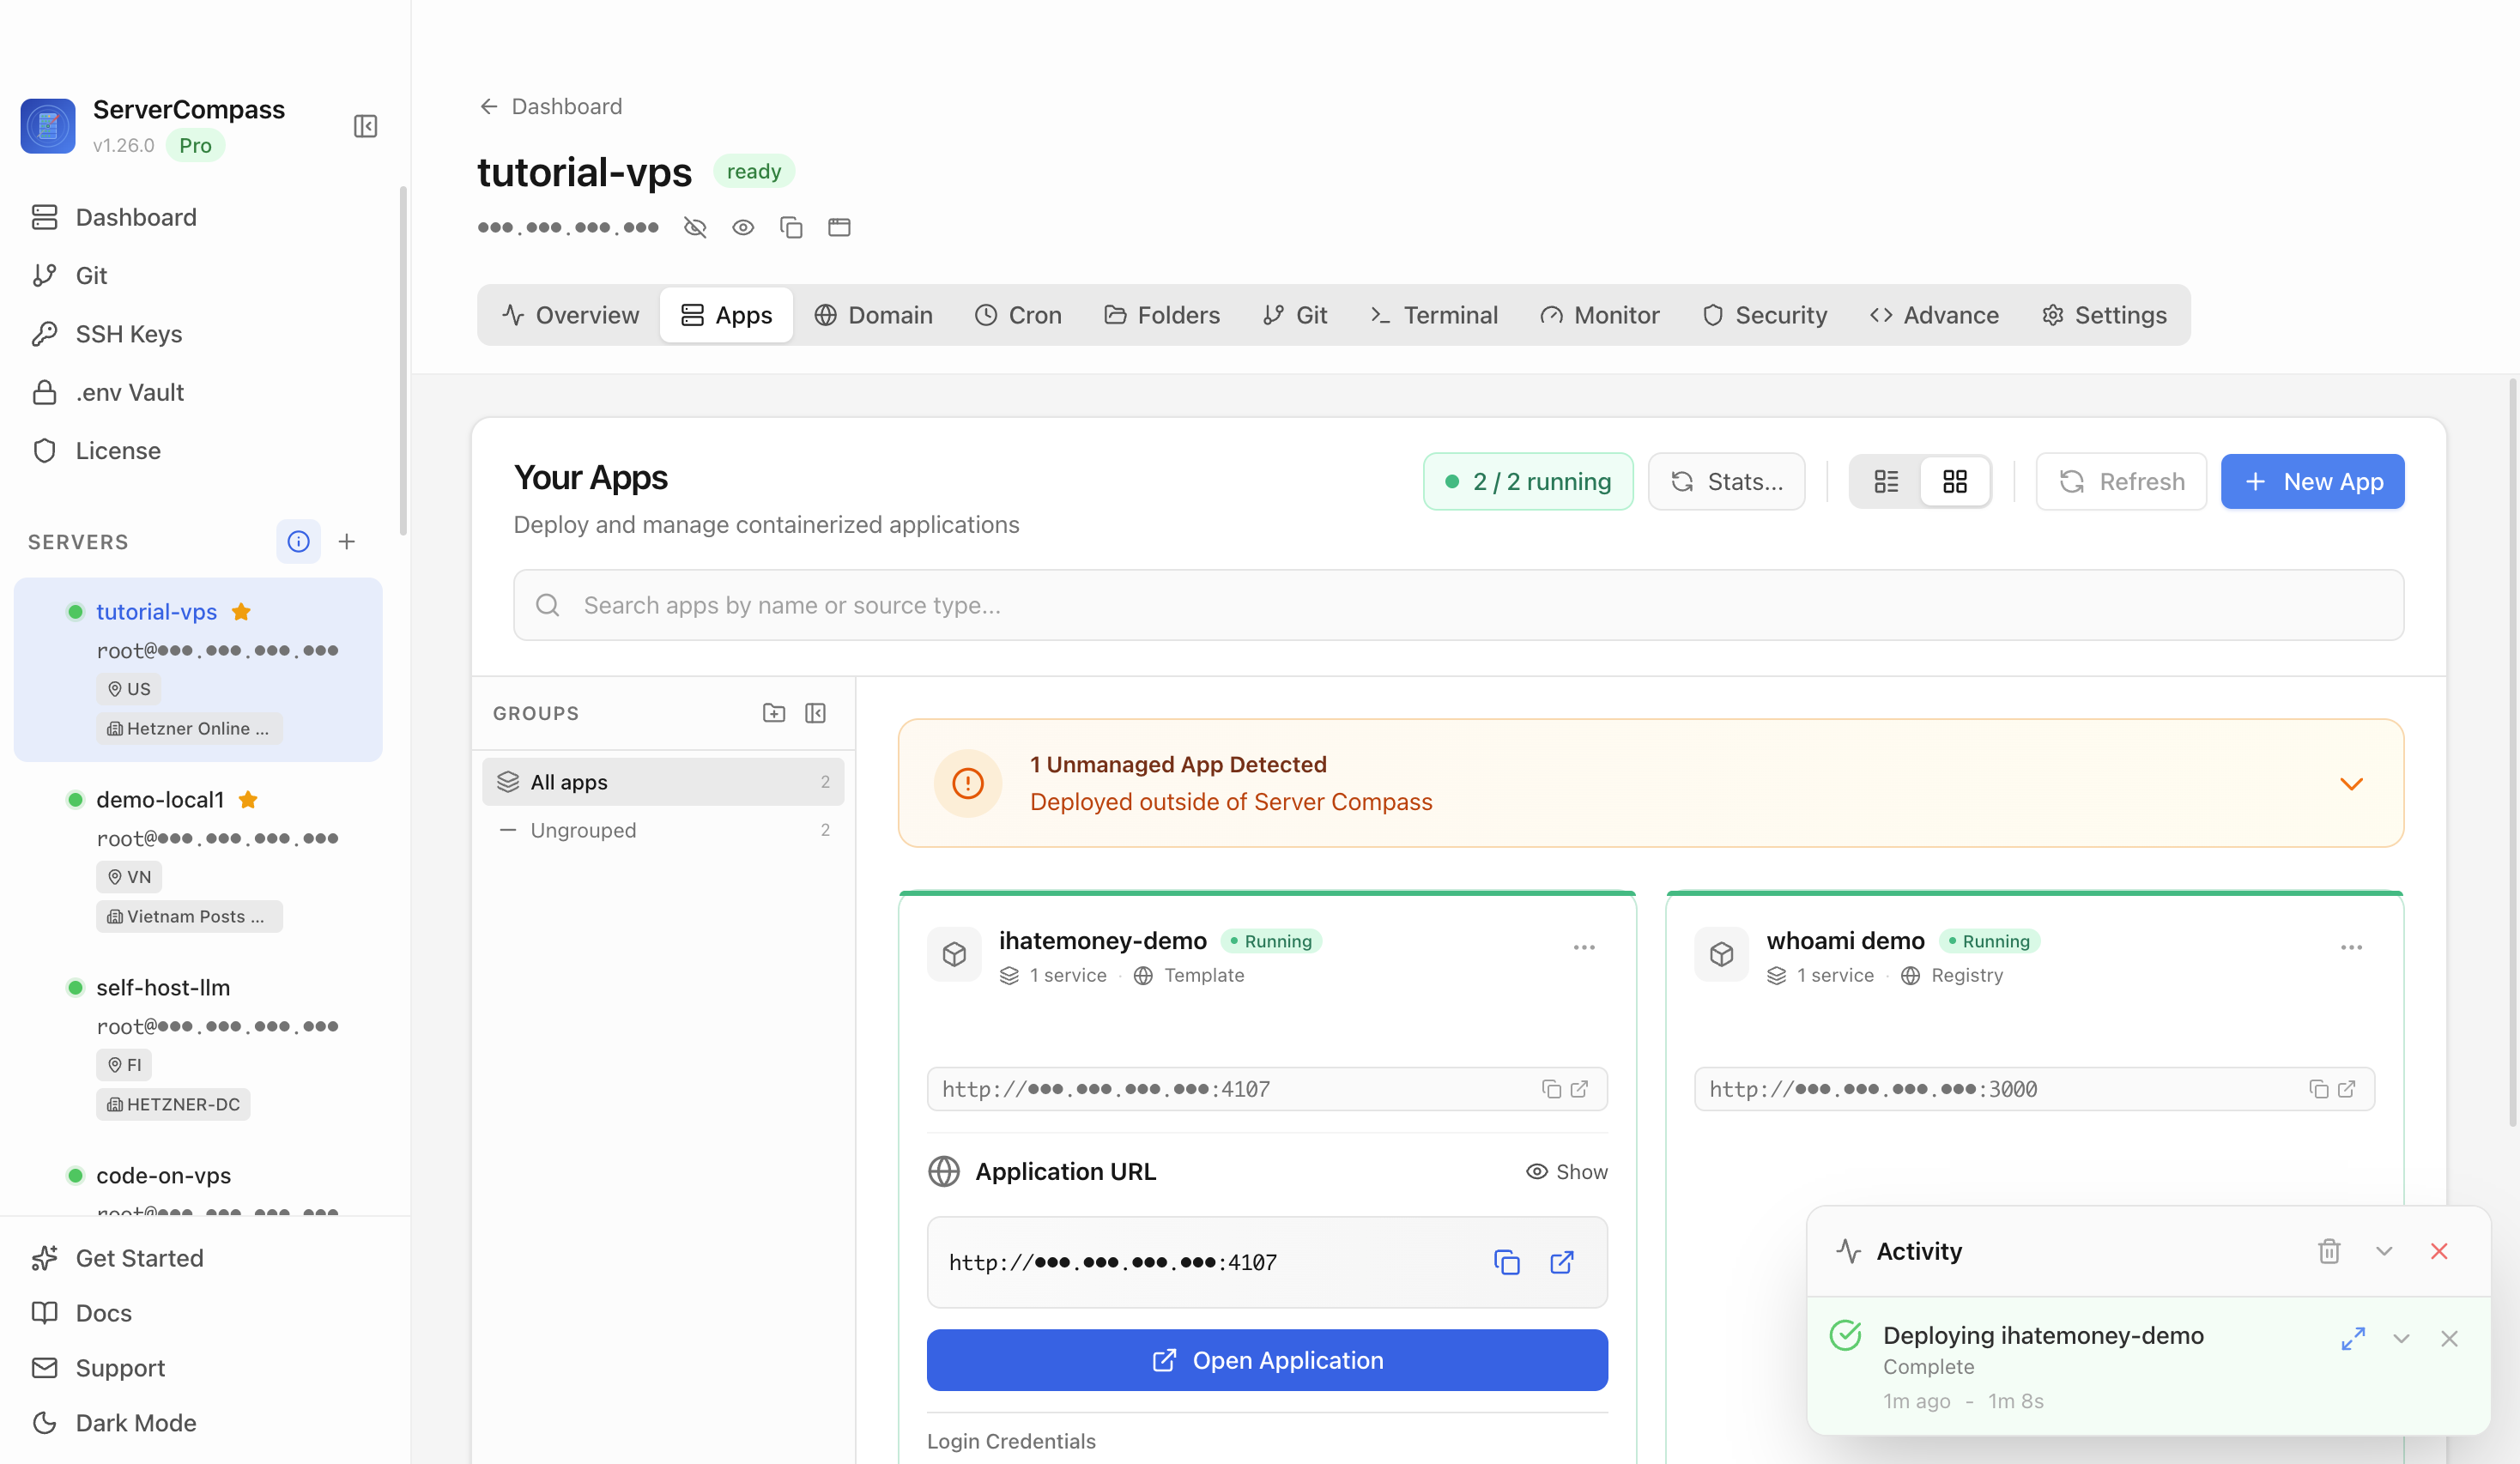This screenshot has height=1464, width=2520.
Task: Open whoami demo more options menu
Action: pyautogui.click(x=2351, y=947)
